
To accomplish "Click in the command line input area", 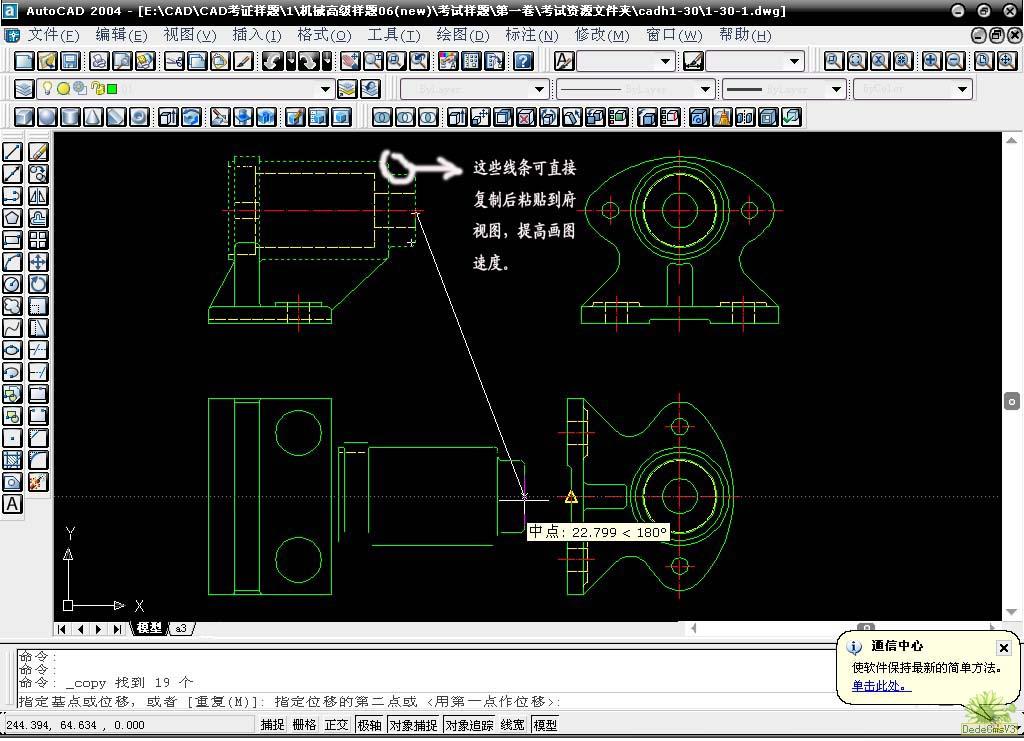I will tap(424, 702).
